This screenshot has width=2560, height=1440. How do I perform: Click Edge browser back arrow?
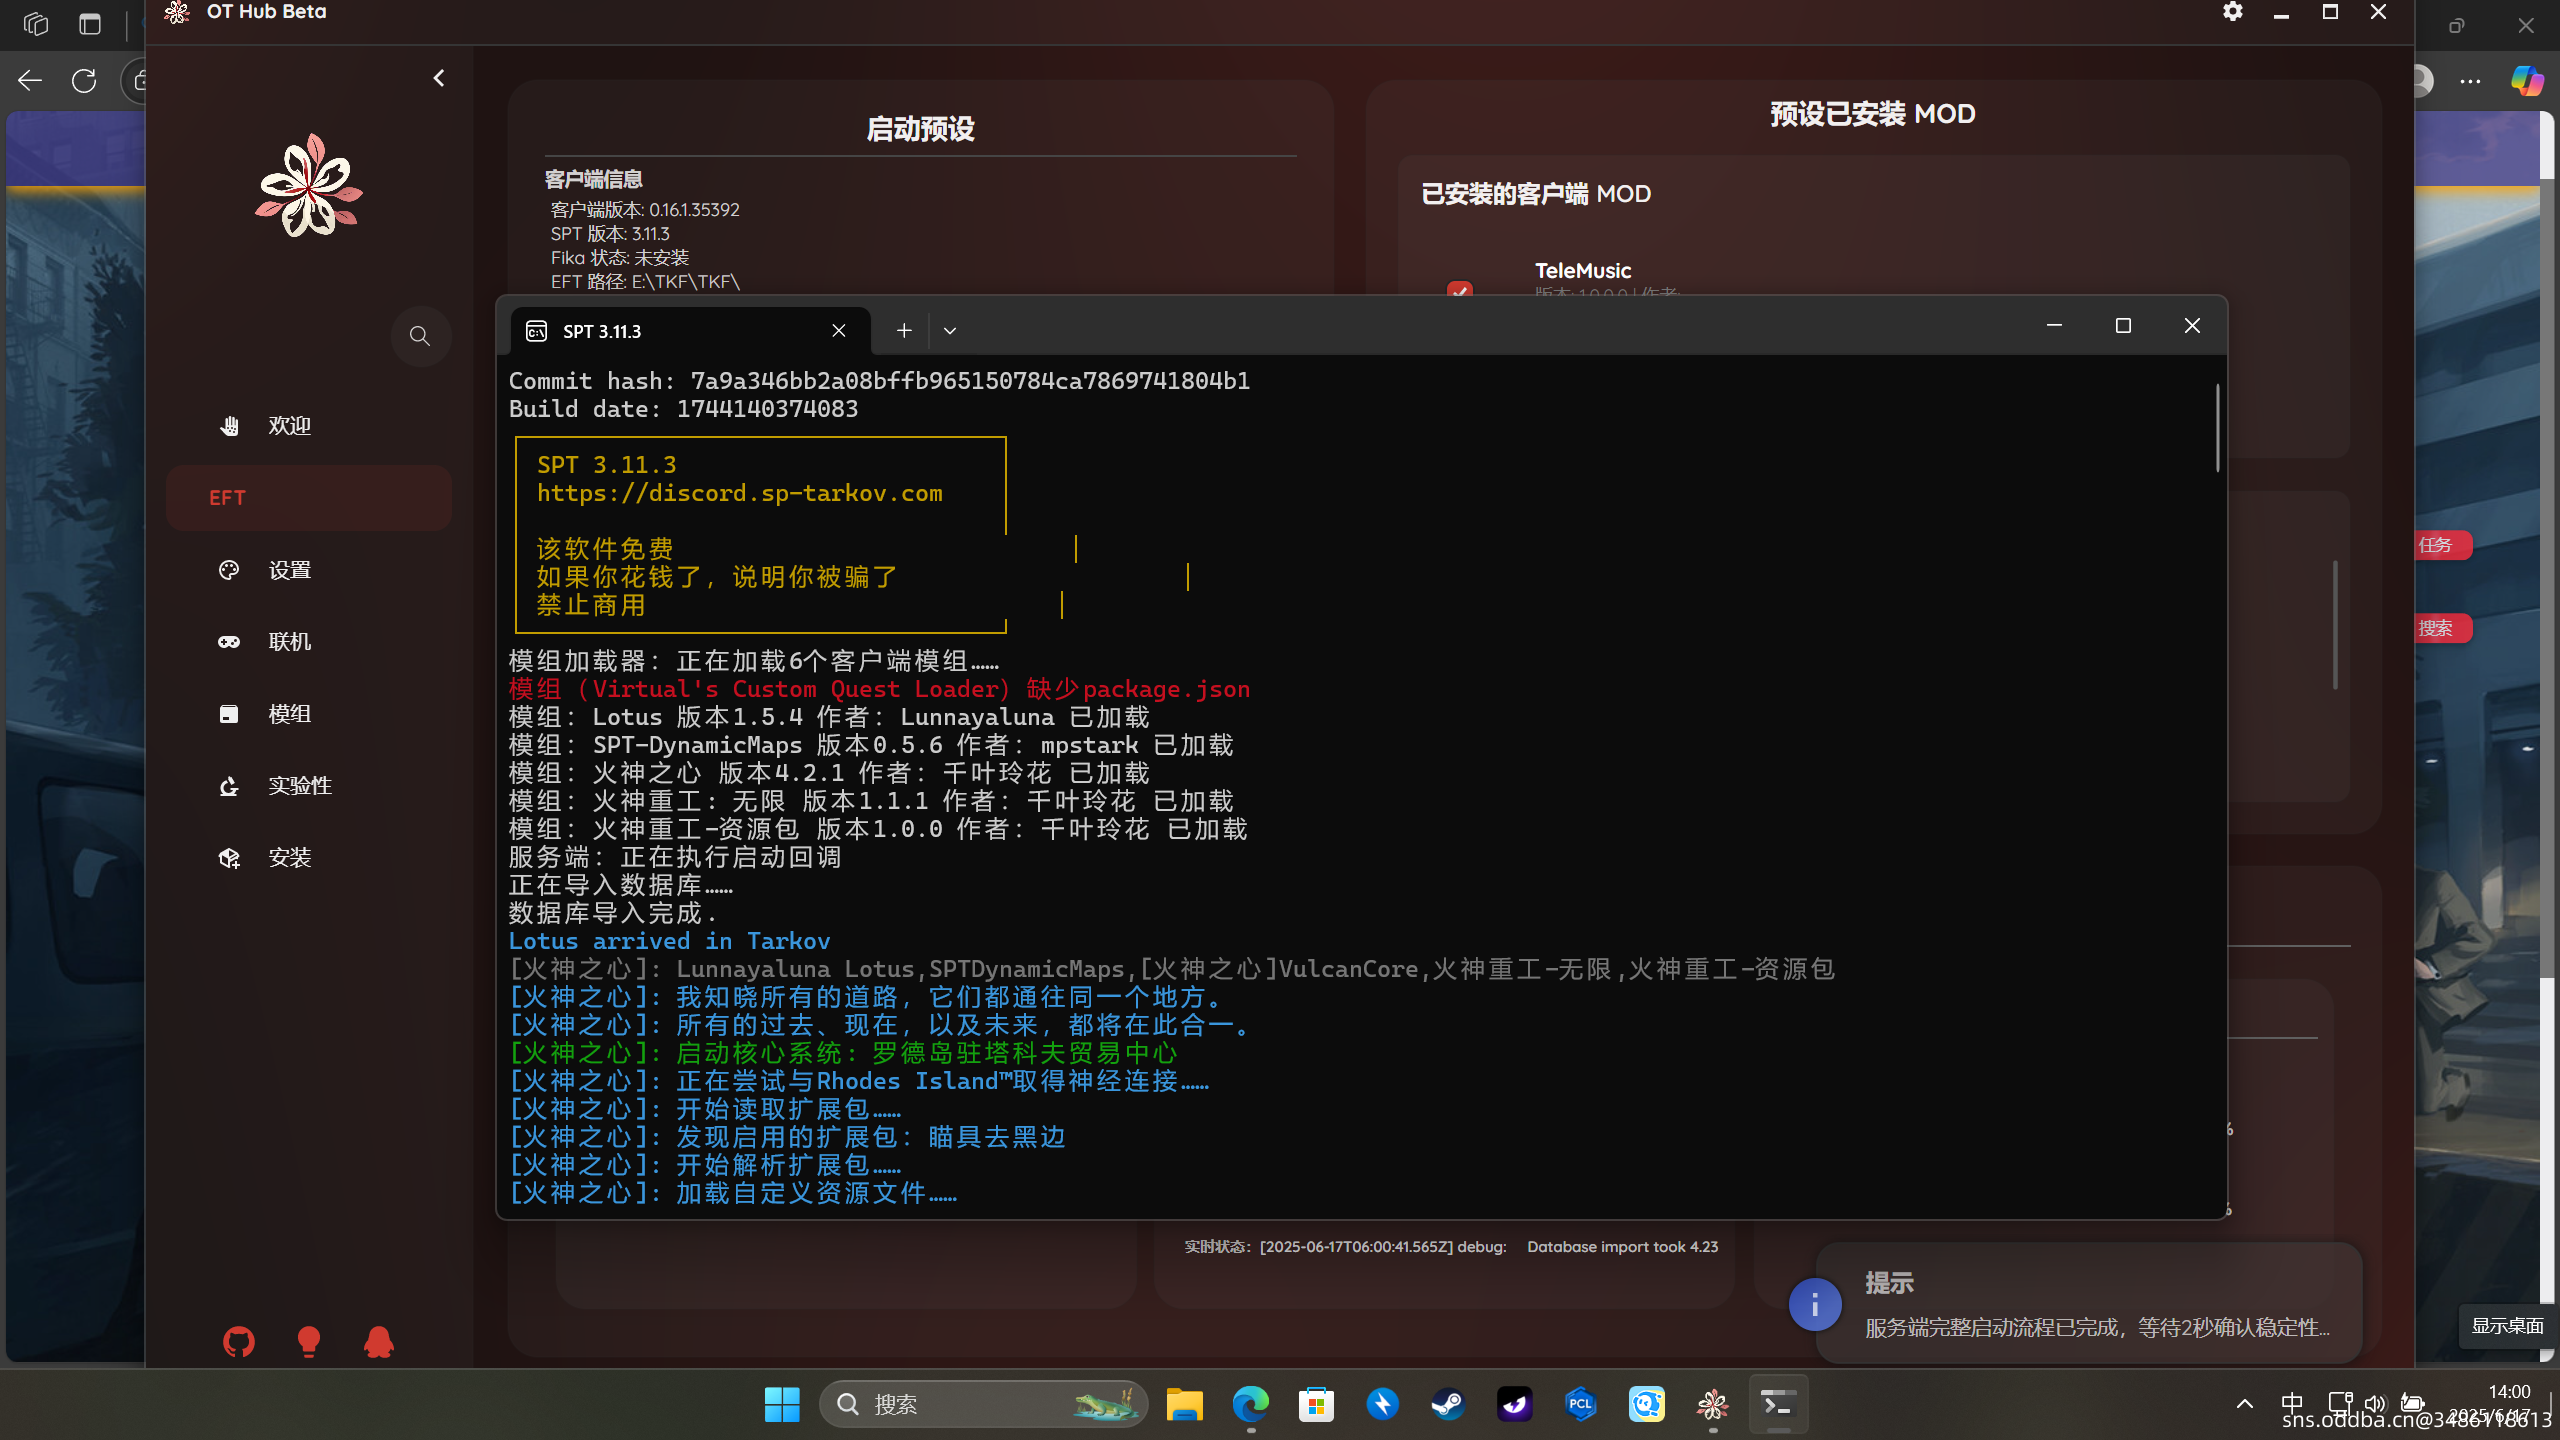[x=30, y=81]
